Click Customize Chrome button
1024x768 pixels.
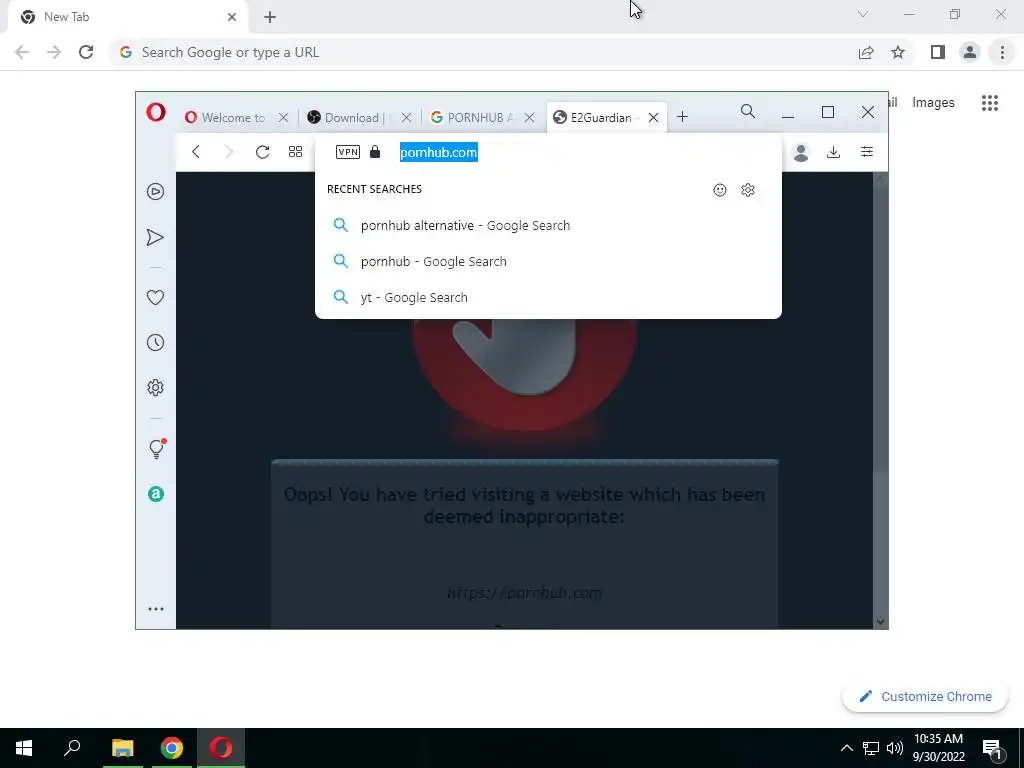coord(925,696)
